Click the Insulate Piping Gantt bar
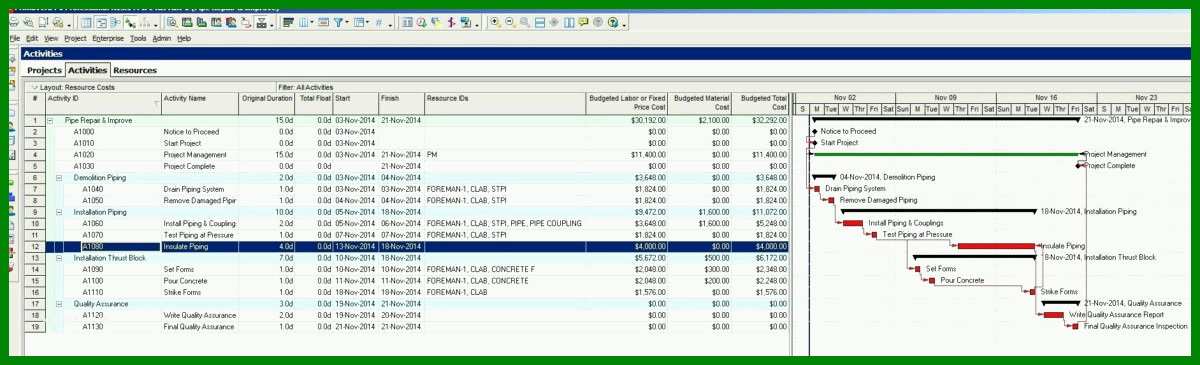 996,245
